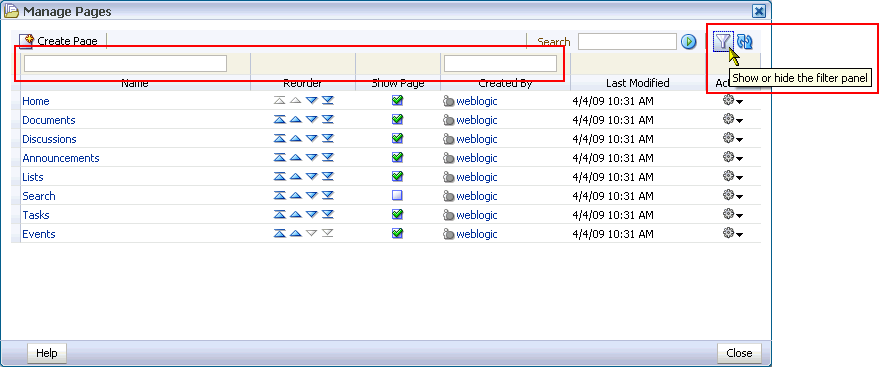The height and width of the screenshot is (381, 882).
Task: Move Tasks page to top
Action: (x=280, y=214)
